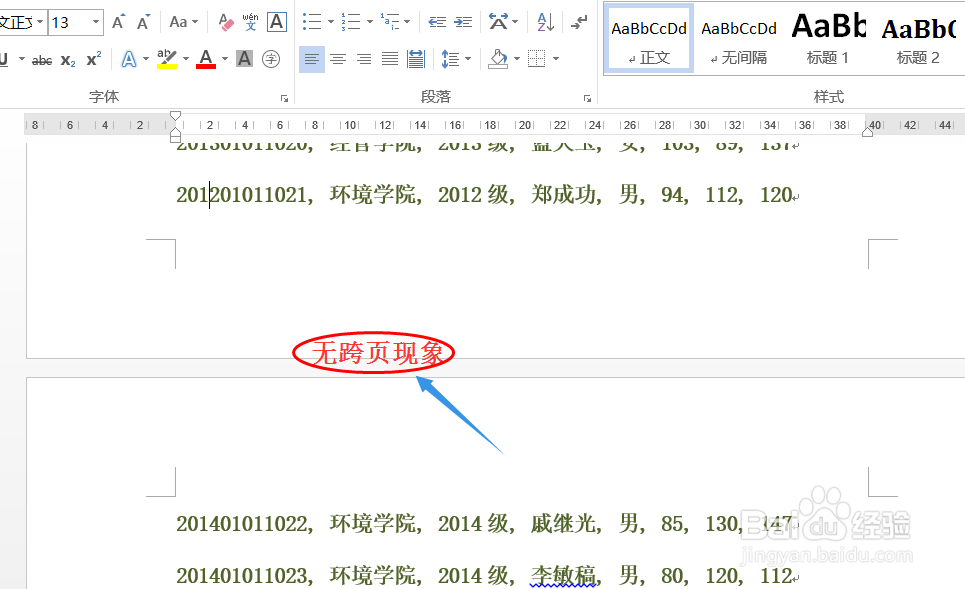Apply red Font Color to the text

205,58
